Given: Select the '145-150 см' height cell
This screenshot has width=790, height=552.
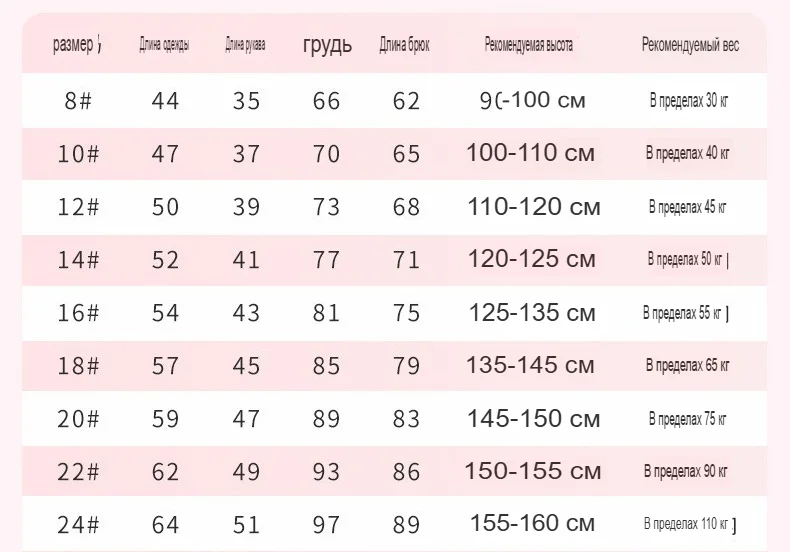Looking at the screenshot, I should (534, 419).
